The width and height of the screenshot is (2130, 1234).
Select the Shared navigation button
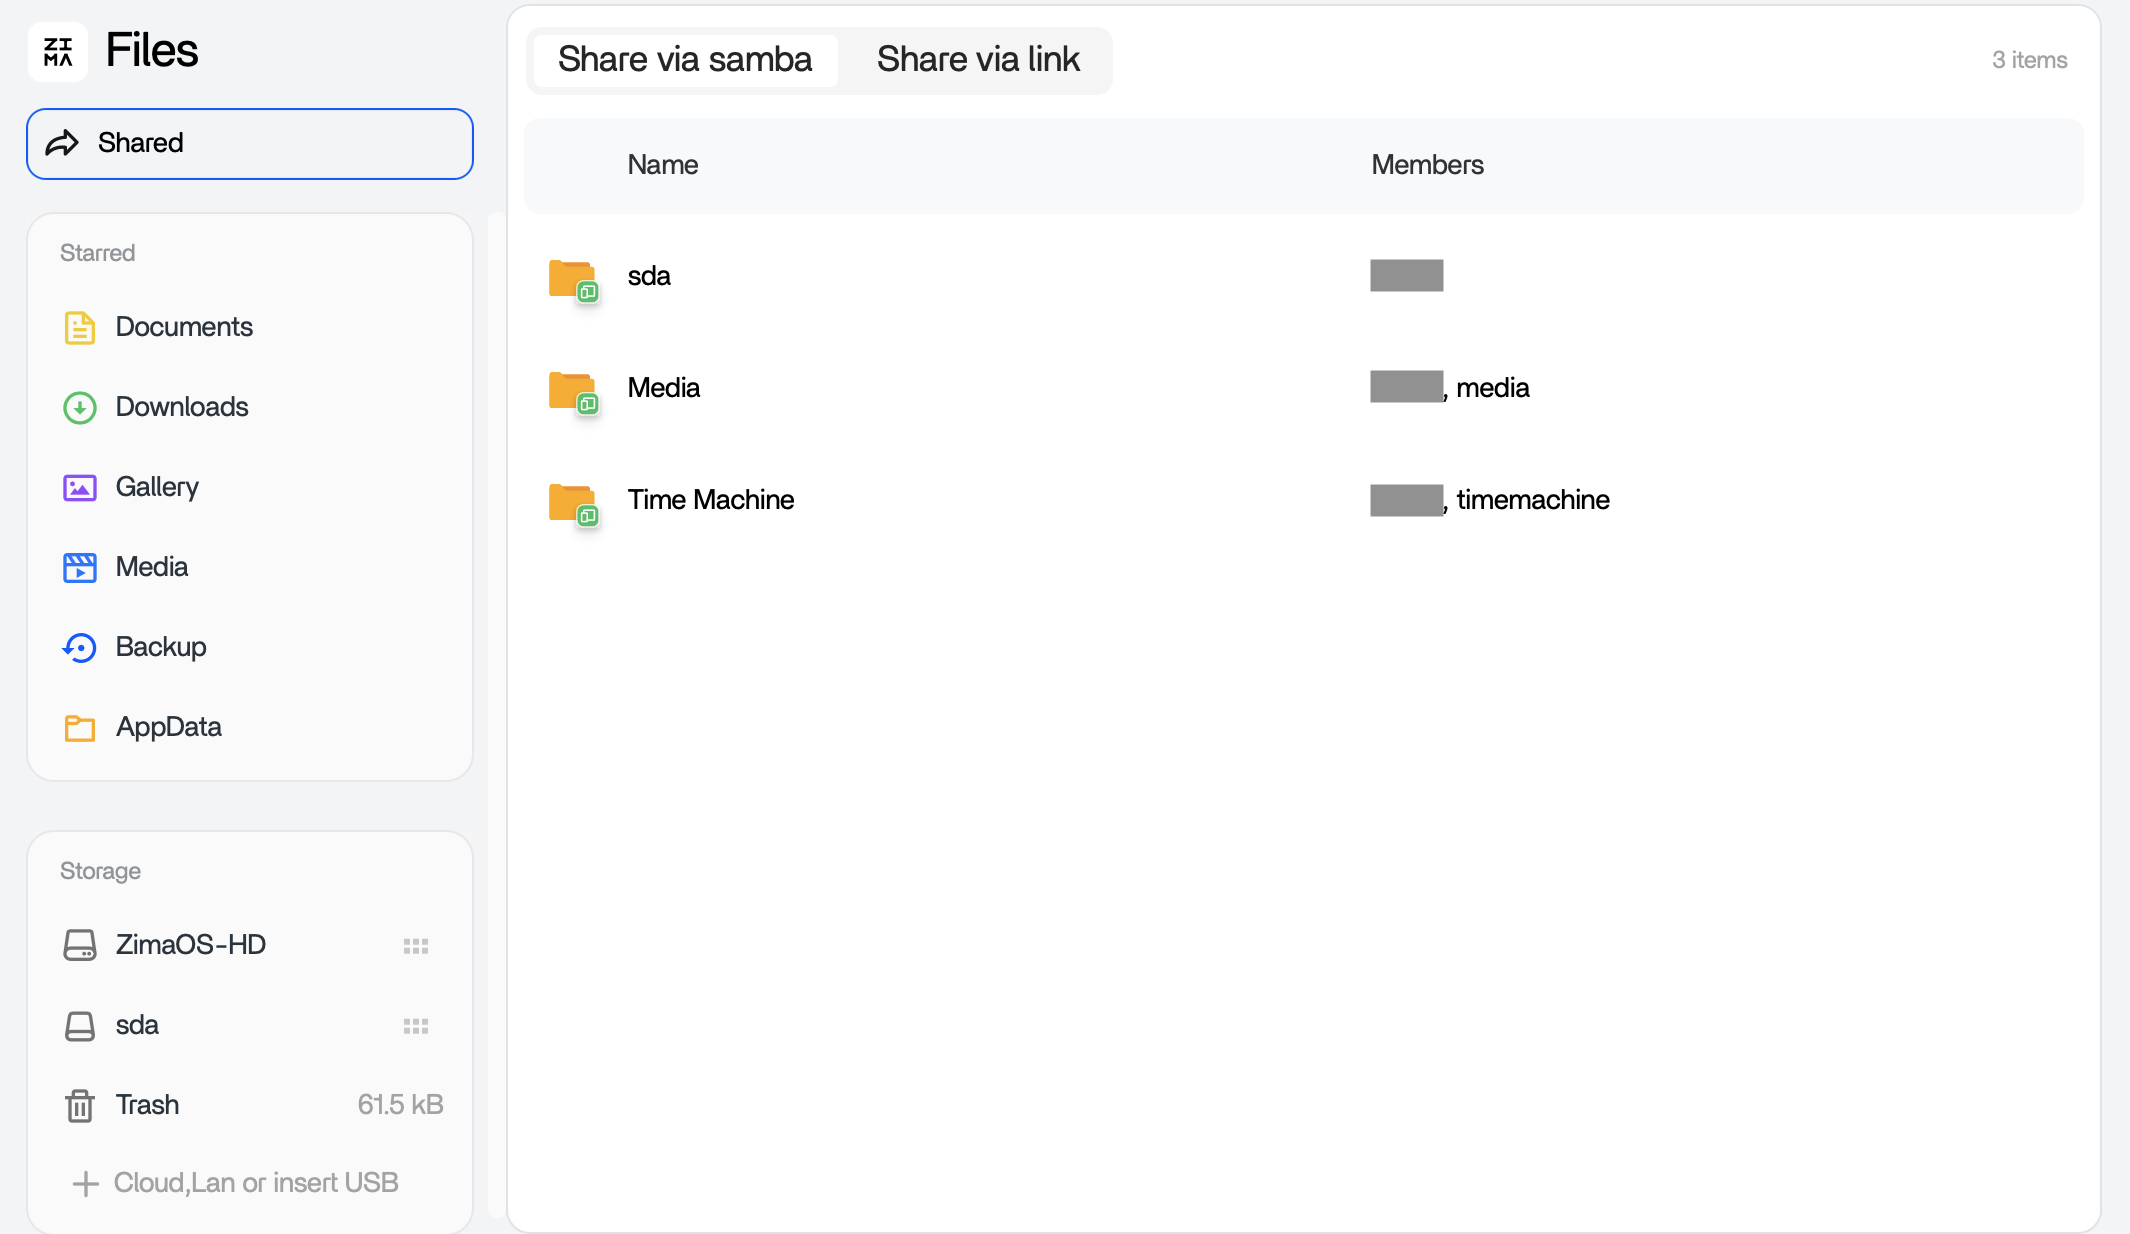(250, 143)
